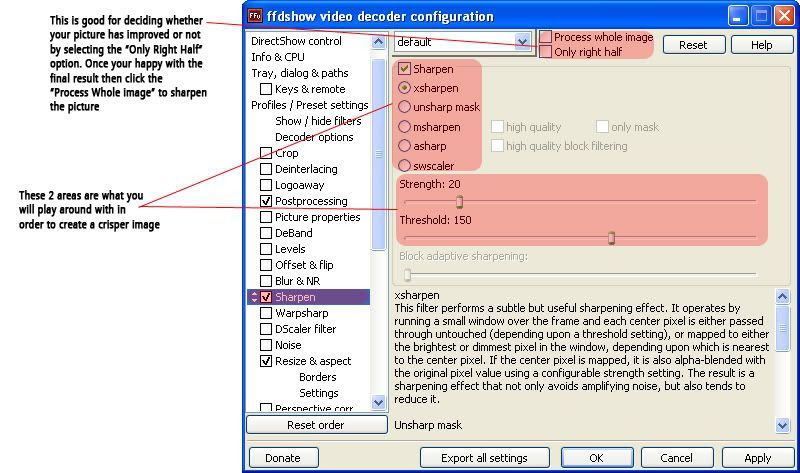This screenshot has width=800, height=473.
Task: Enable Keys & remote checkbox
Action: [x=266, y=89]
